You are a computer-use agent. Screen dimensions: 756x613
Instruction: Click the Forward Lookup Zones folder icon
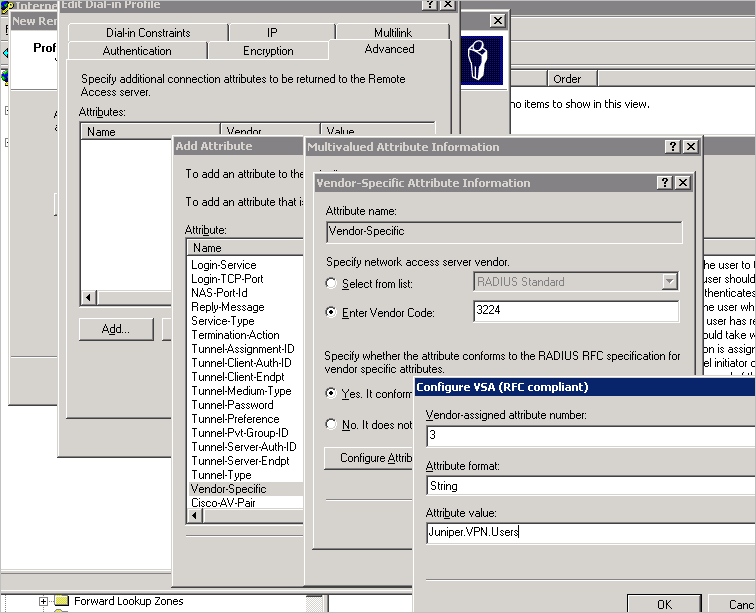[61, 602]
